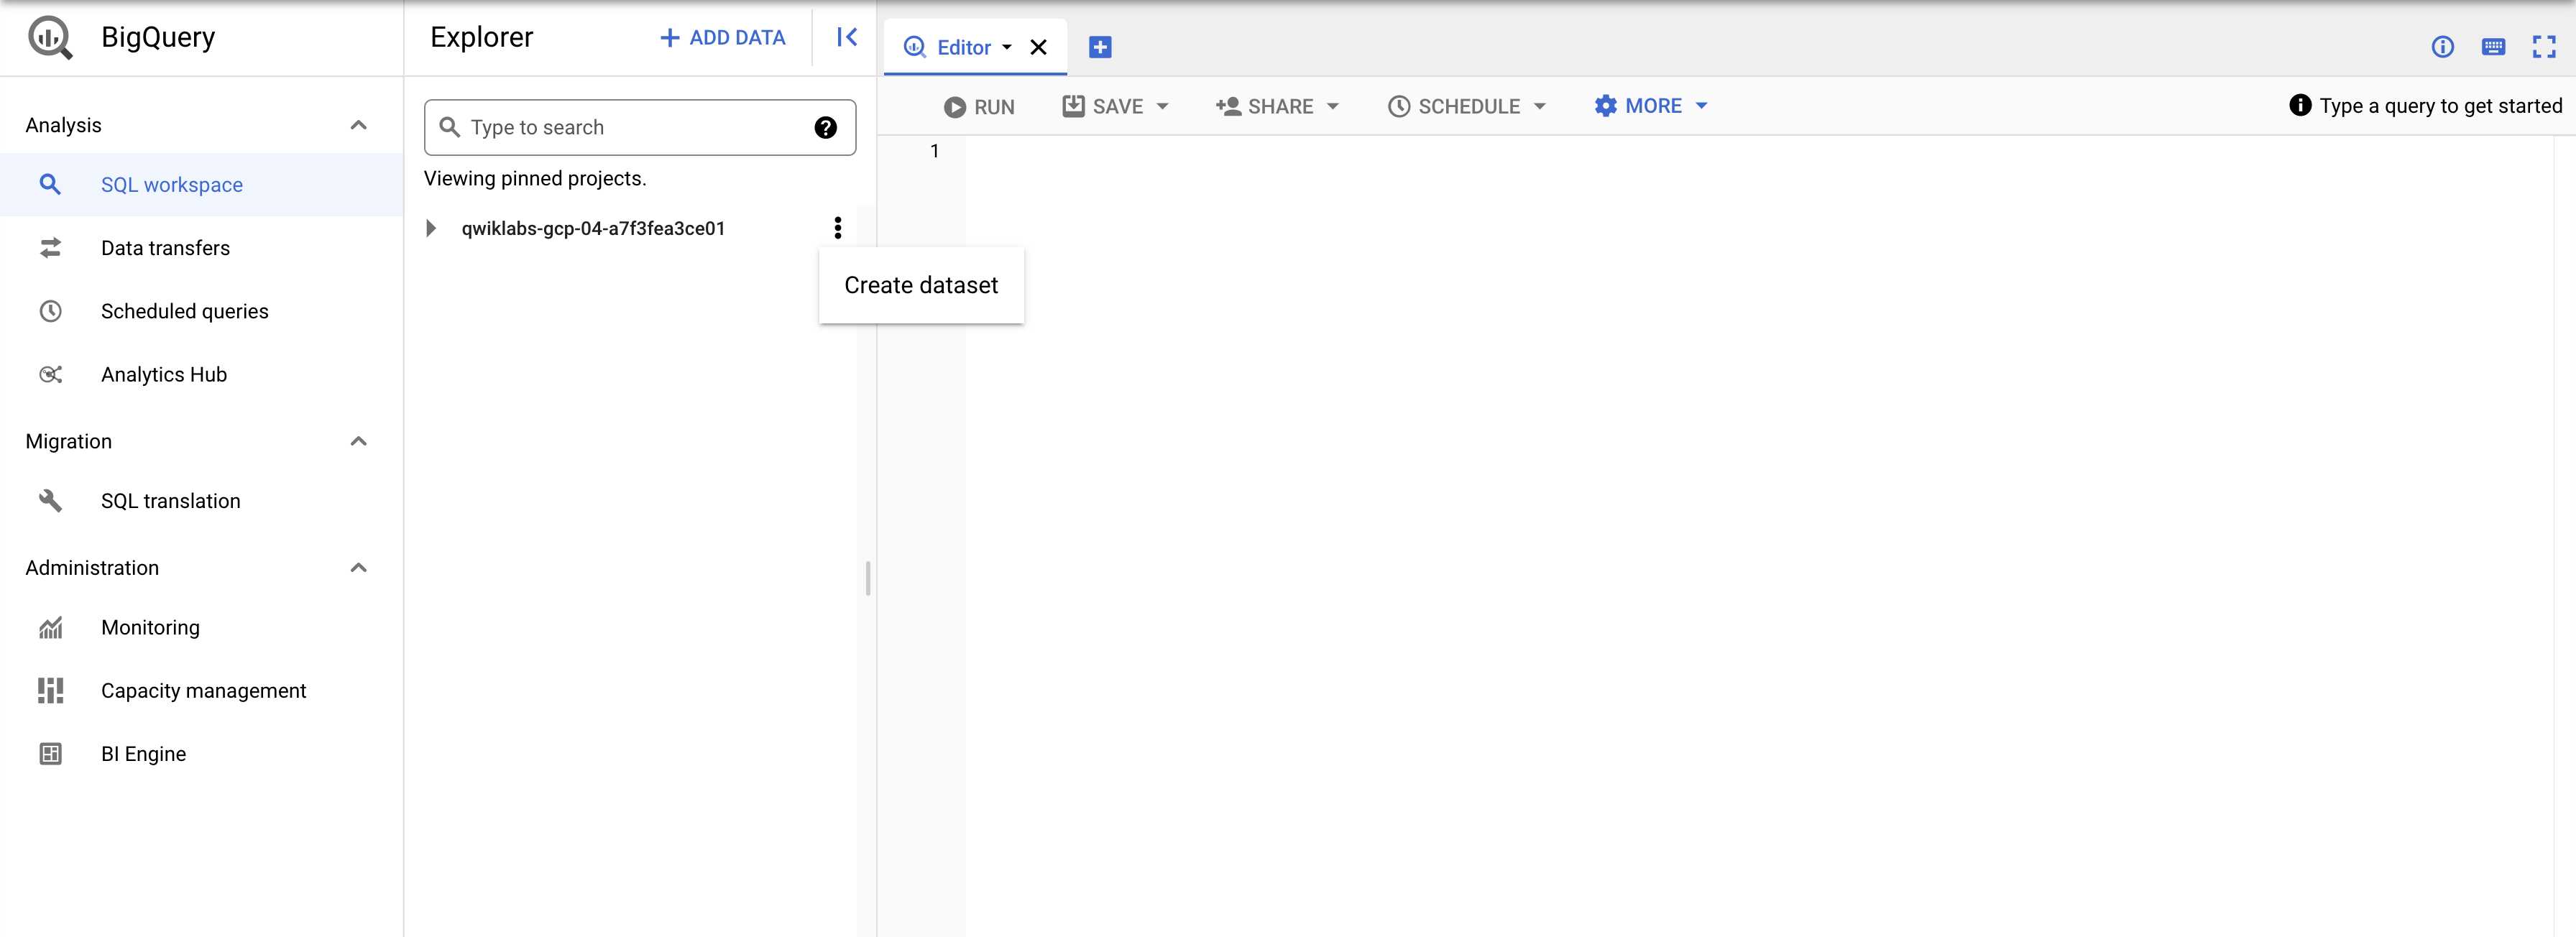2576x937 pixels.
Task: Show keyboard shortcuts in the editor toolbar
Action: click(2494, 47)
